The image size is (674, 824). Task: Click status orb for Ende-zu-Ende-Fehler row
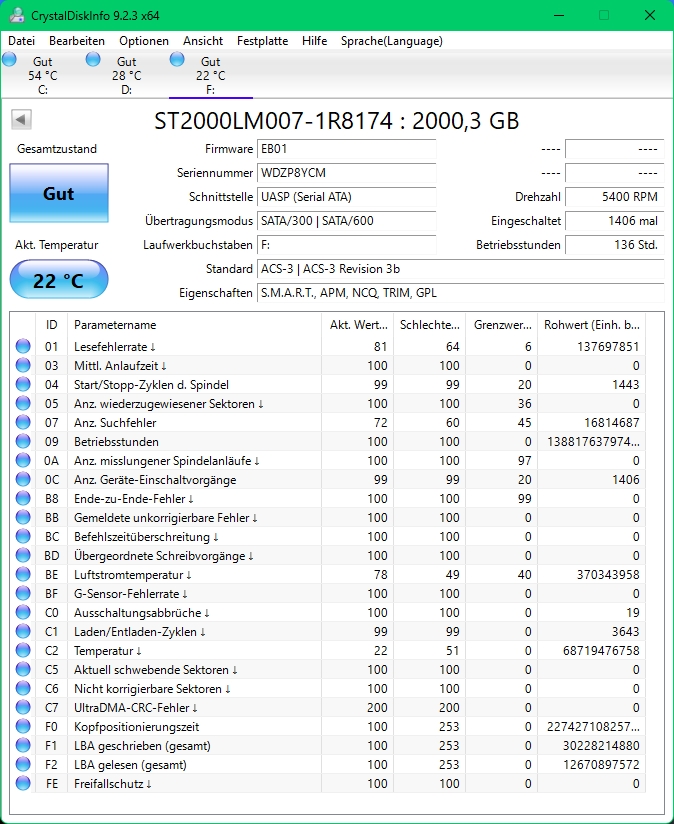pyautogui.click(x=23, y=498)
